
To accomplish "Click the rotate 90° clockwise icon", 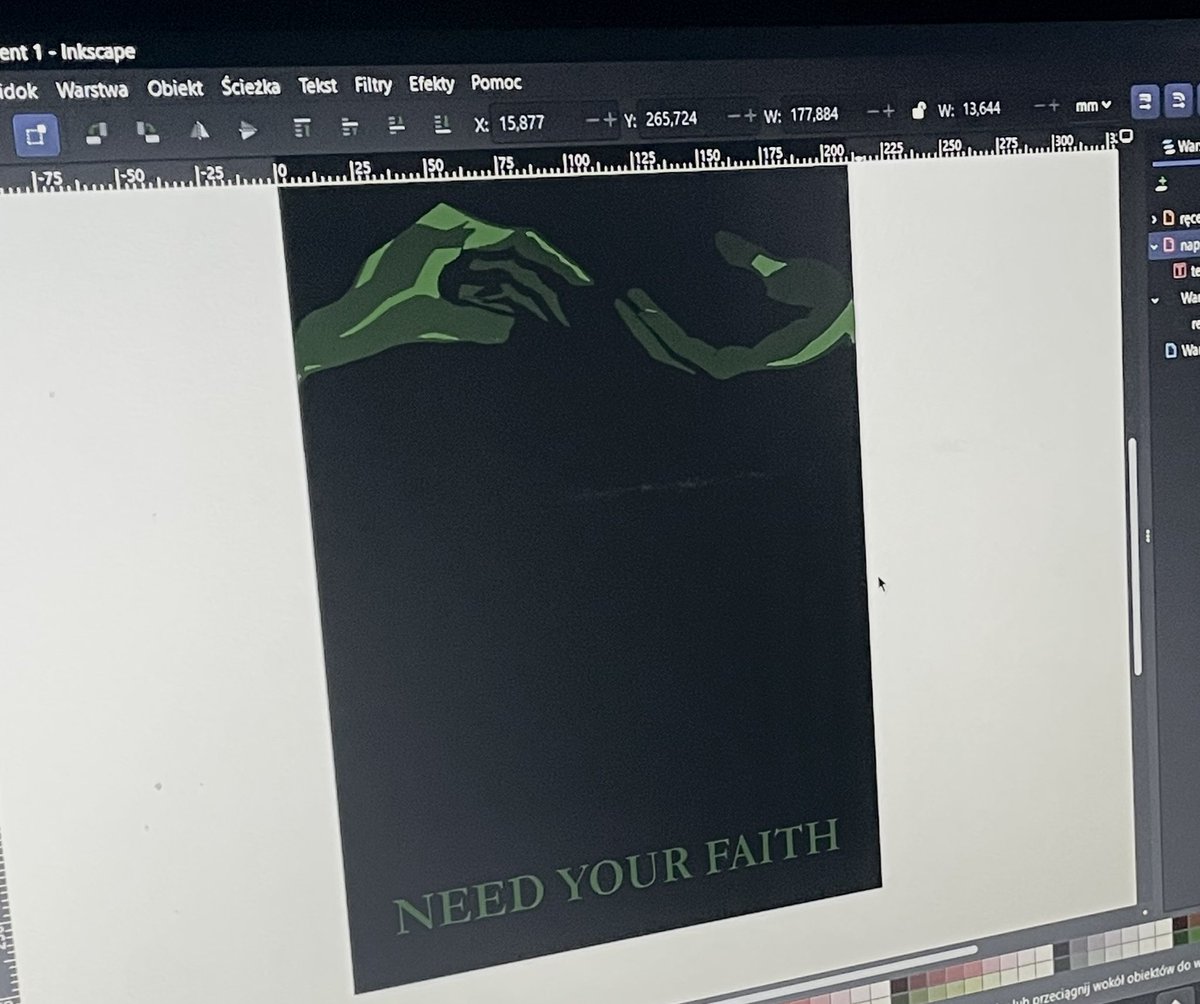I will point(147,130).
